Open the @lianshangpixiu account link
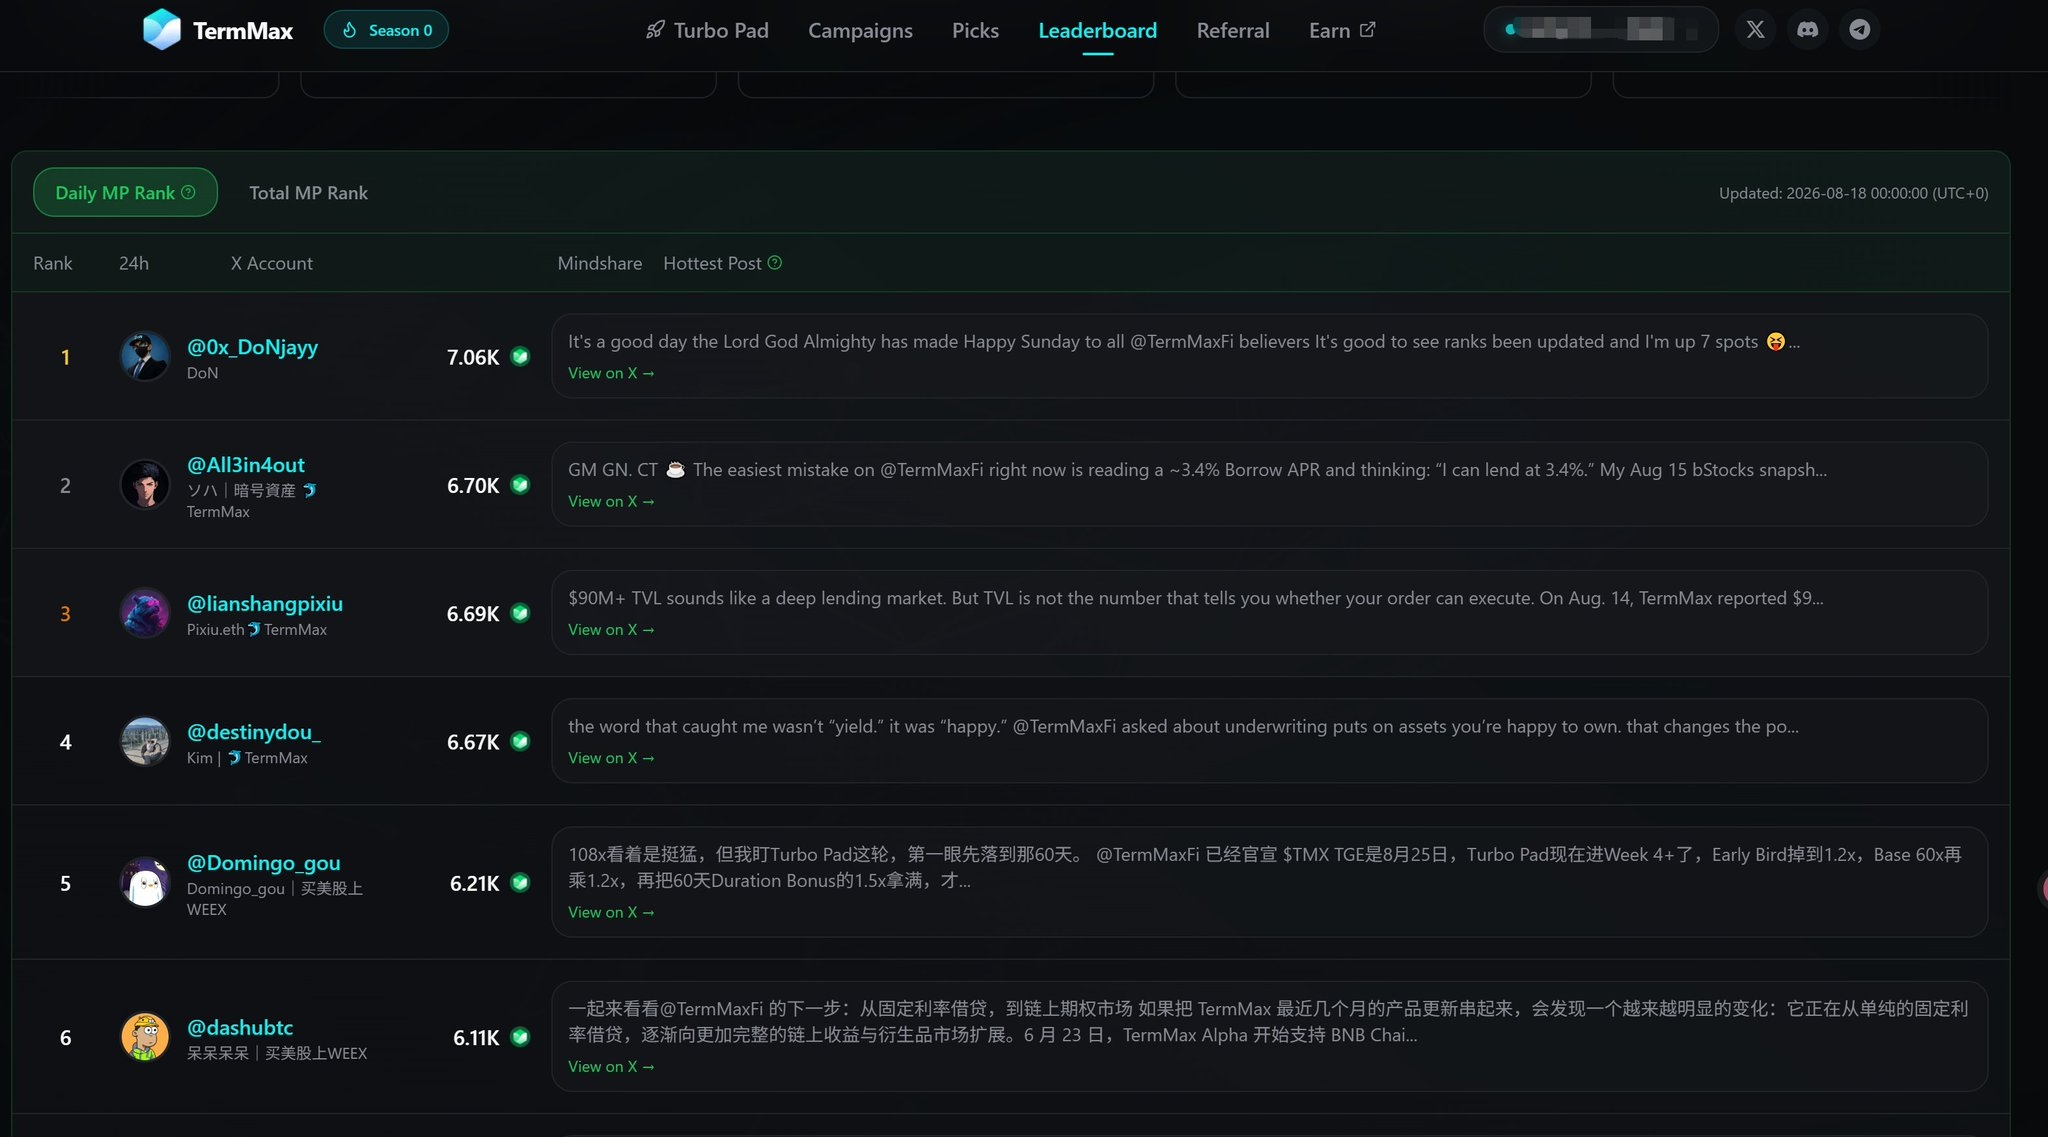 pos(265,604)
